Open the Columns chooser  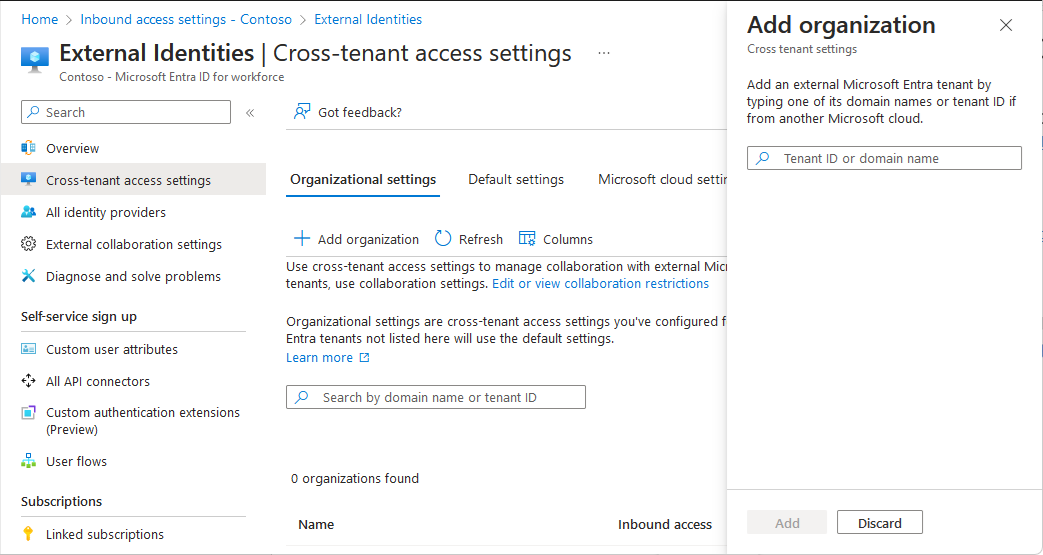point(555,240)
